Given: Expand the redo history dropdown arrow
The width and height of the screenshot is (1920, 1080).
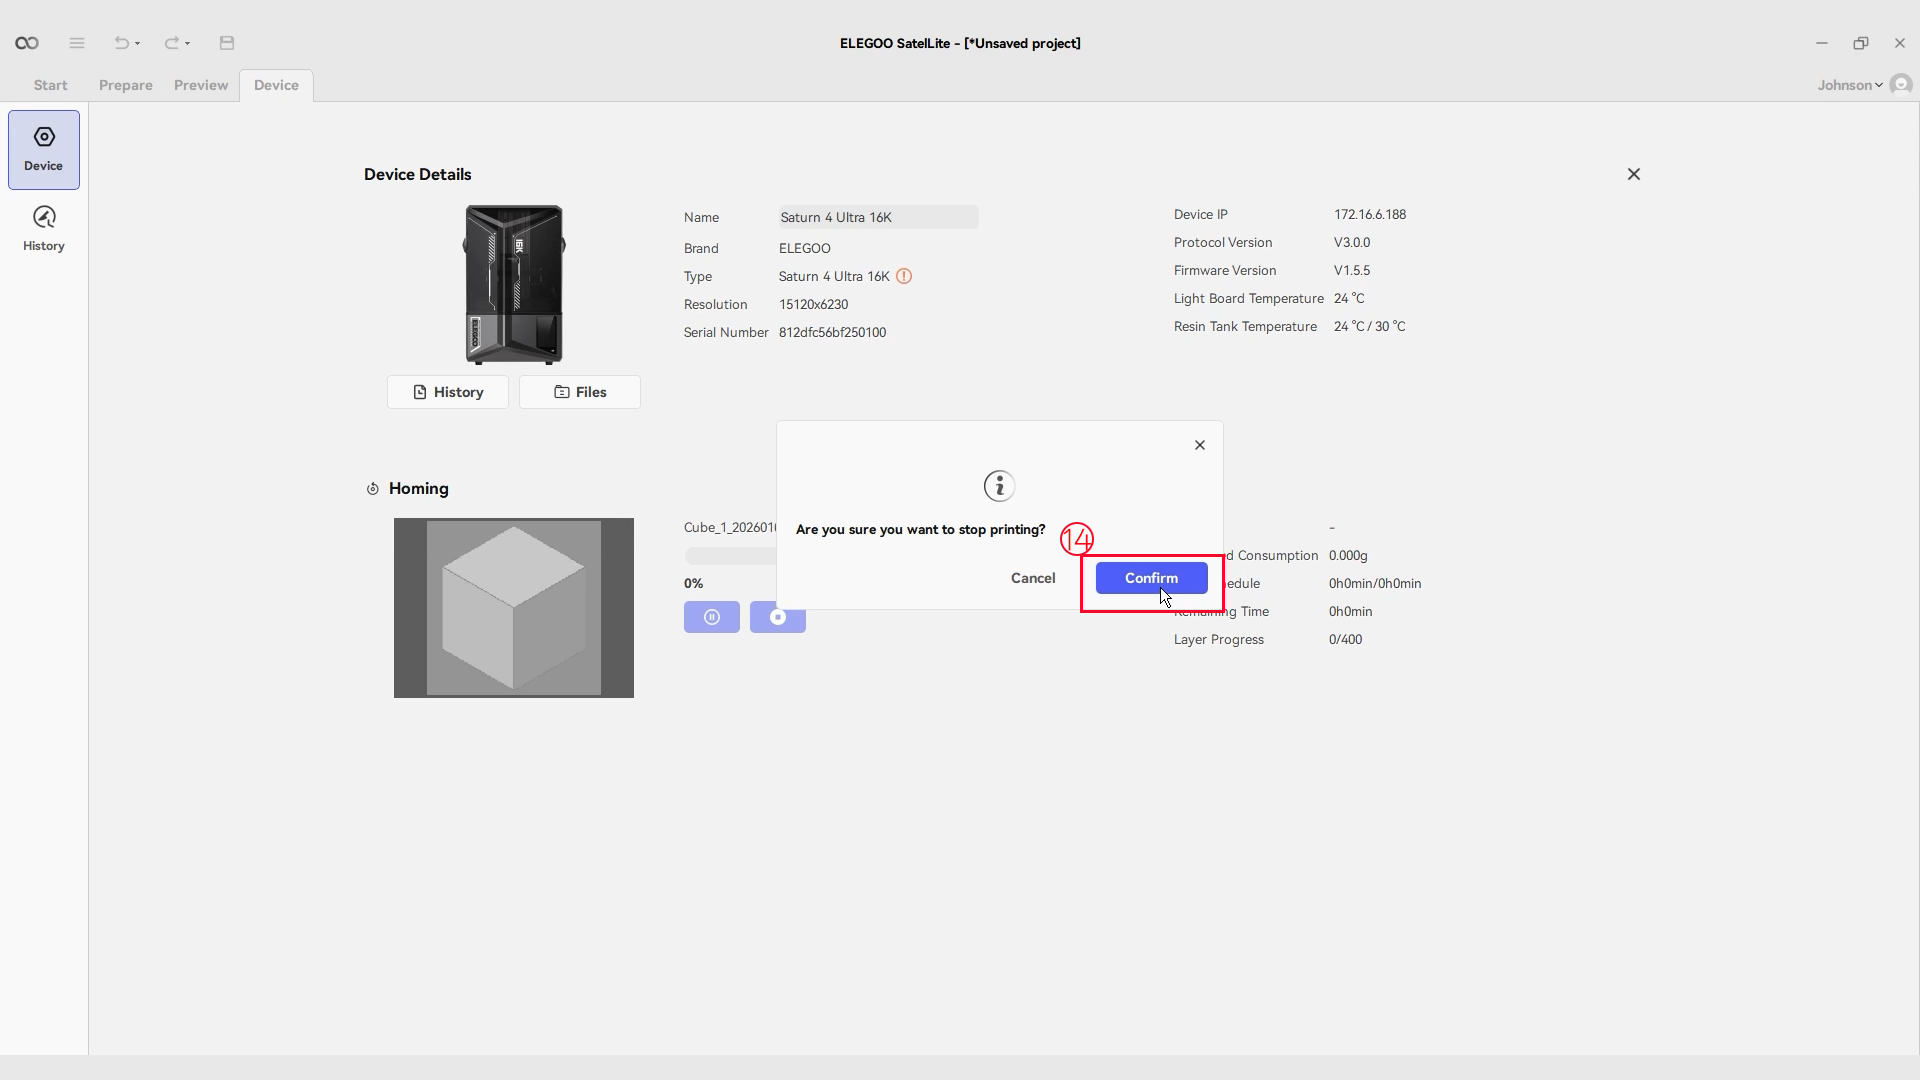Looking at the screenshot, I should click(188, 44).
